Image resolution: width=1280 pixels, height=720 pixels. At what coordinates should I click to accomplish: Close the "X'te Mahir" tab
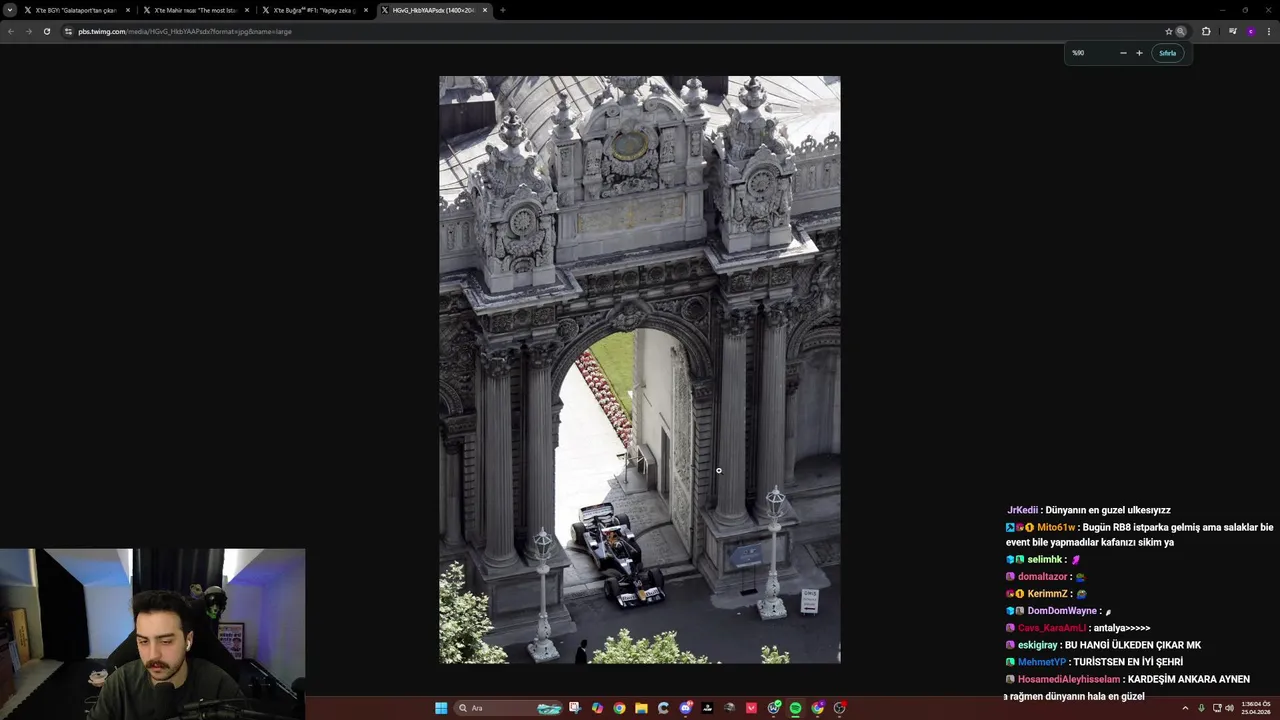pyautogui.click(x=247, y=10)
